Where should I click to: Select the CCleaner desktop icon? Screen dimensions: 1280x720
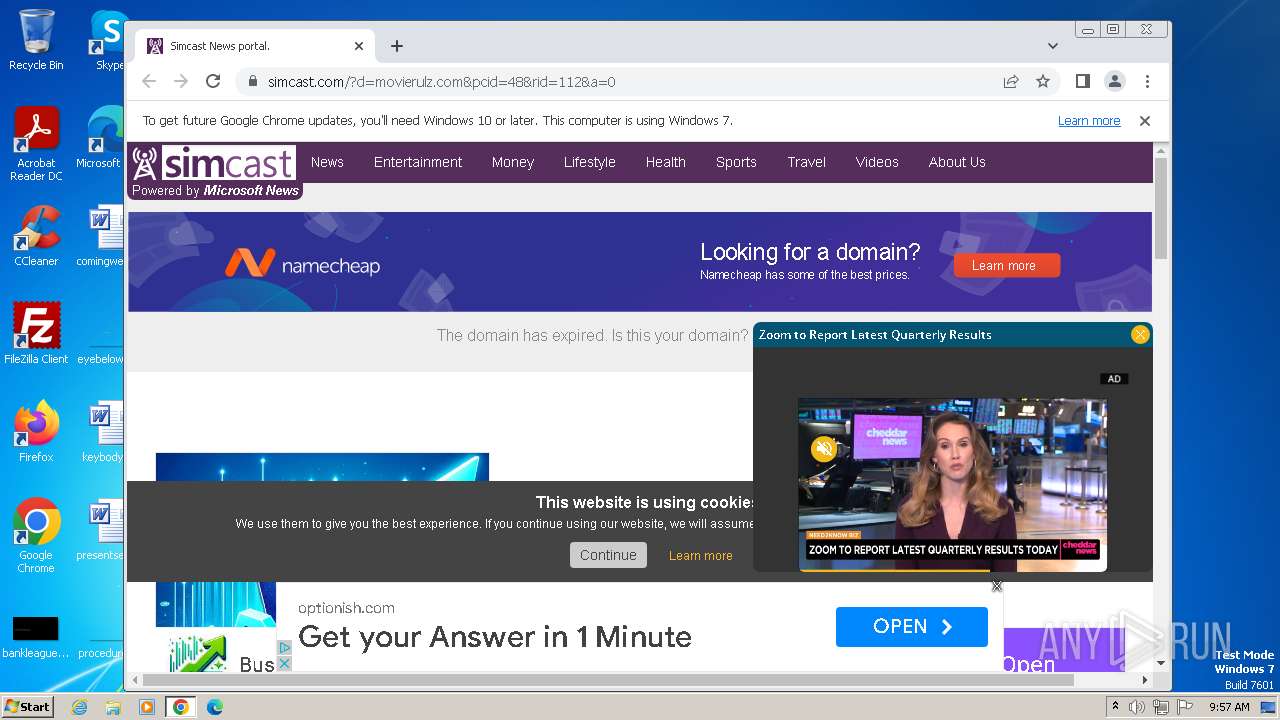36,236
